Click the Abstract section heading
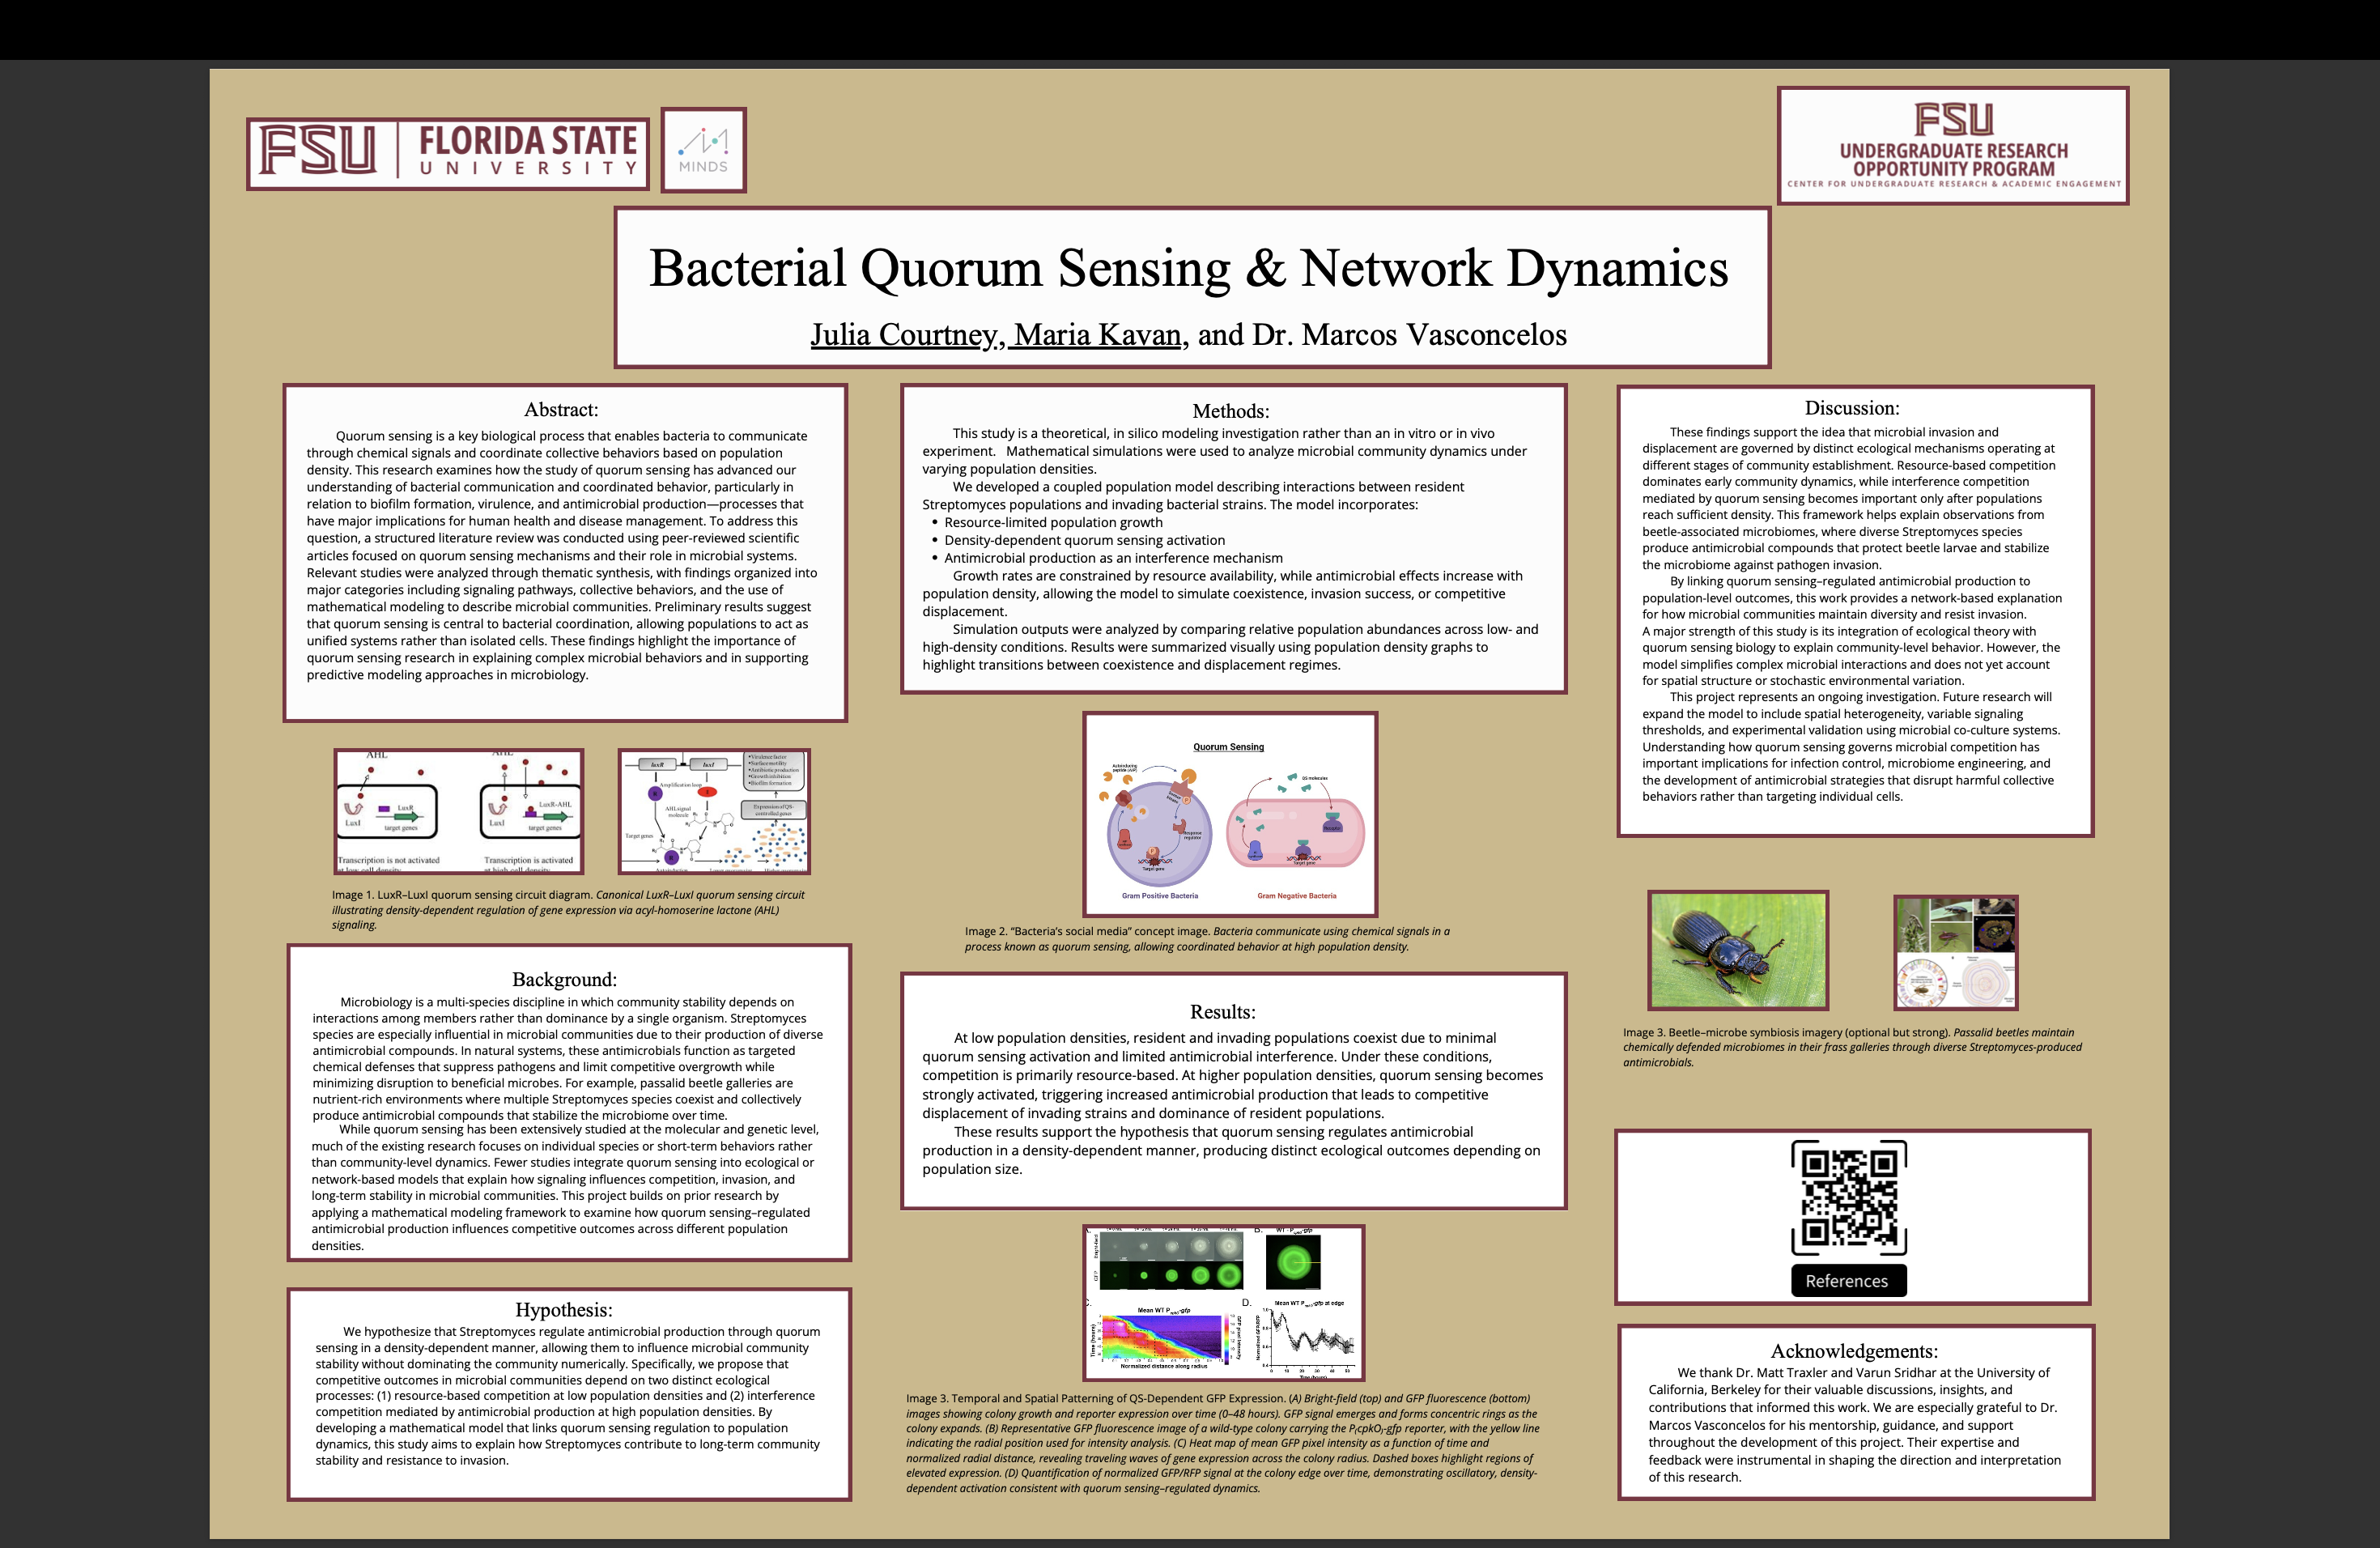2380x1548 pixels. (561, 409)
